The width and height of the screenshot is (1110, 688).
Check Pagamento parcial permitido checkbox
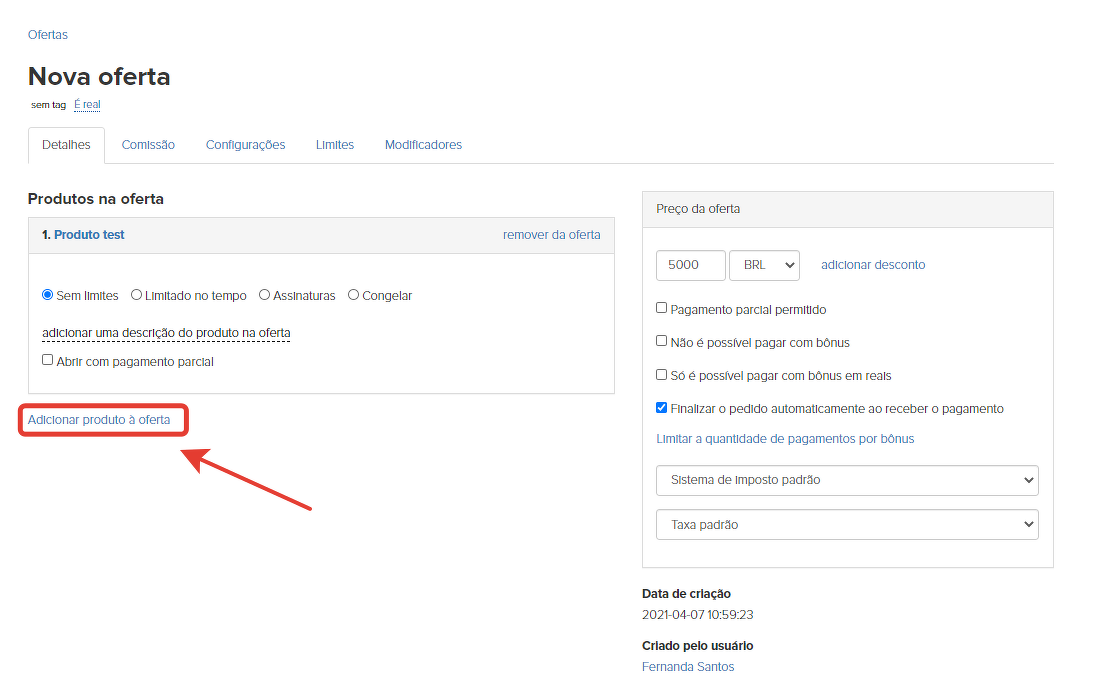tap(662, 308)
